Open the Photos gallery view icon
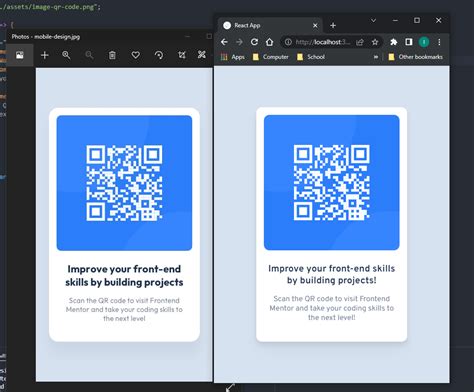 [20, 55]
